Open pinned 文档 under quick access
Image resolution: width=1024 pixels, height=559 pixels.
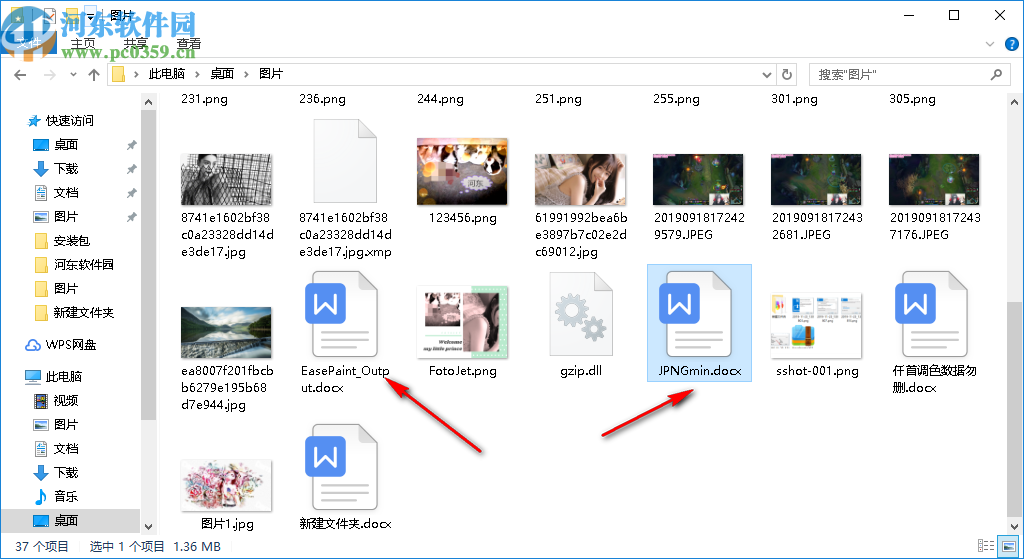coord(66,193)
